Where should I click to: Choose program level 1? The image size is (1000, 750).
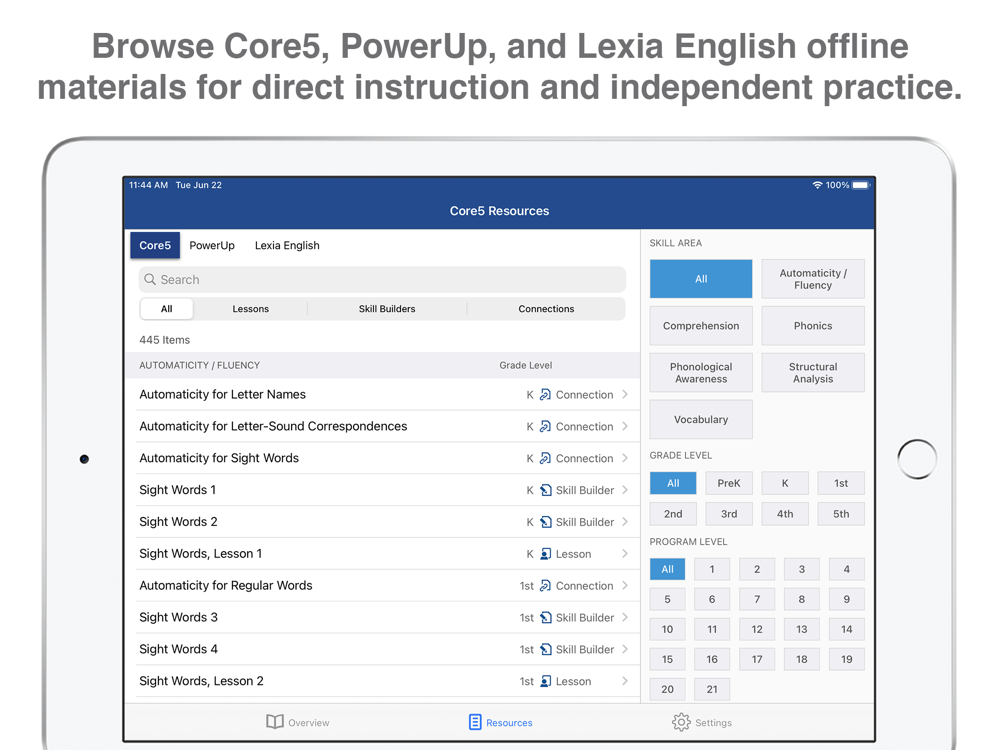[x=712, y=570]
